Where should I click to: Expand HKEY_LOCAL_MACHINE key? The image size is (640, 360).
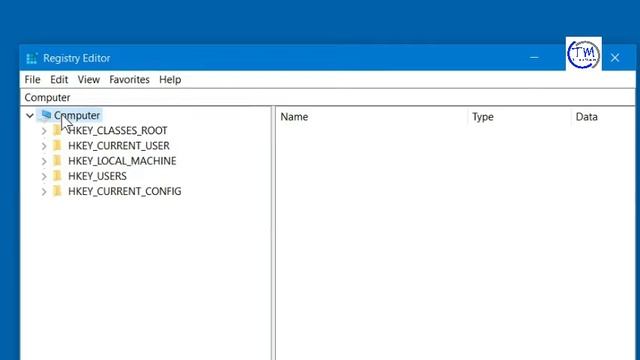44,161
